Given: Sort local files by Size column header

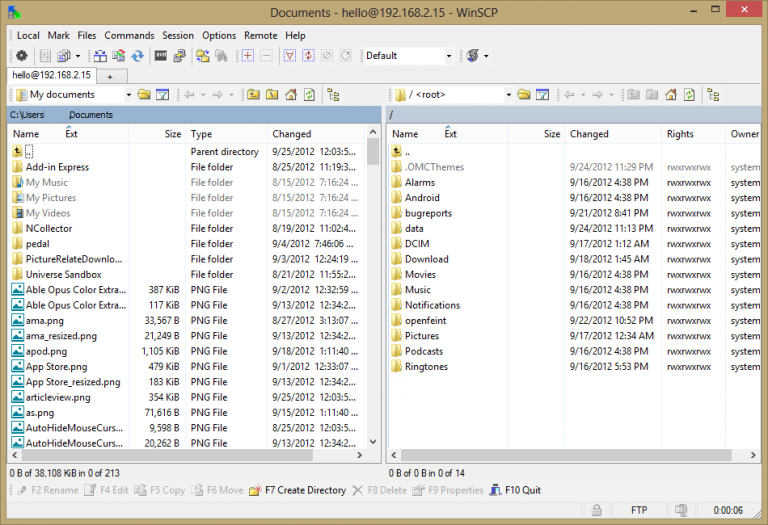Looking at the screenshot, I should (157, 134).
